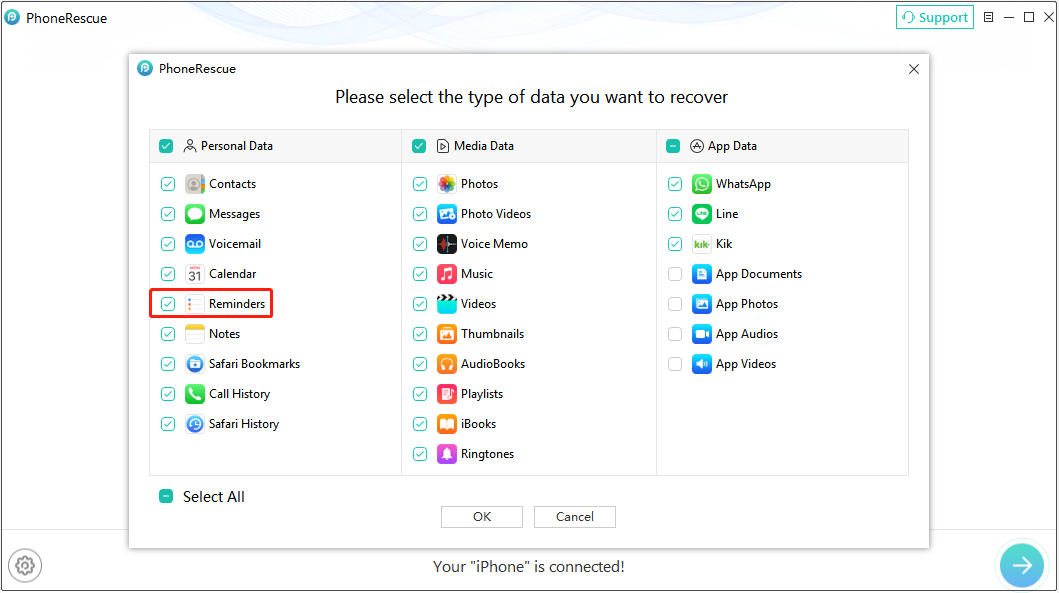Viewport: 1059px width, 593px height.
Task: Check the App Photos checkbox
Action: (675, 304)
